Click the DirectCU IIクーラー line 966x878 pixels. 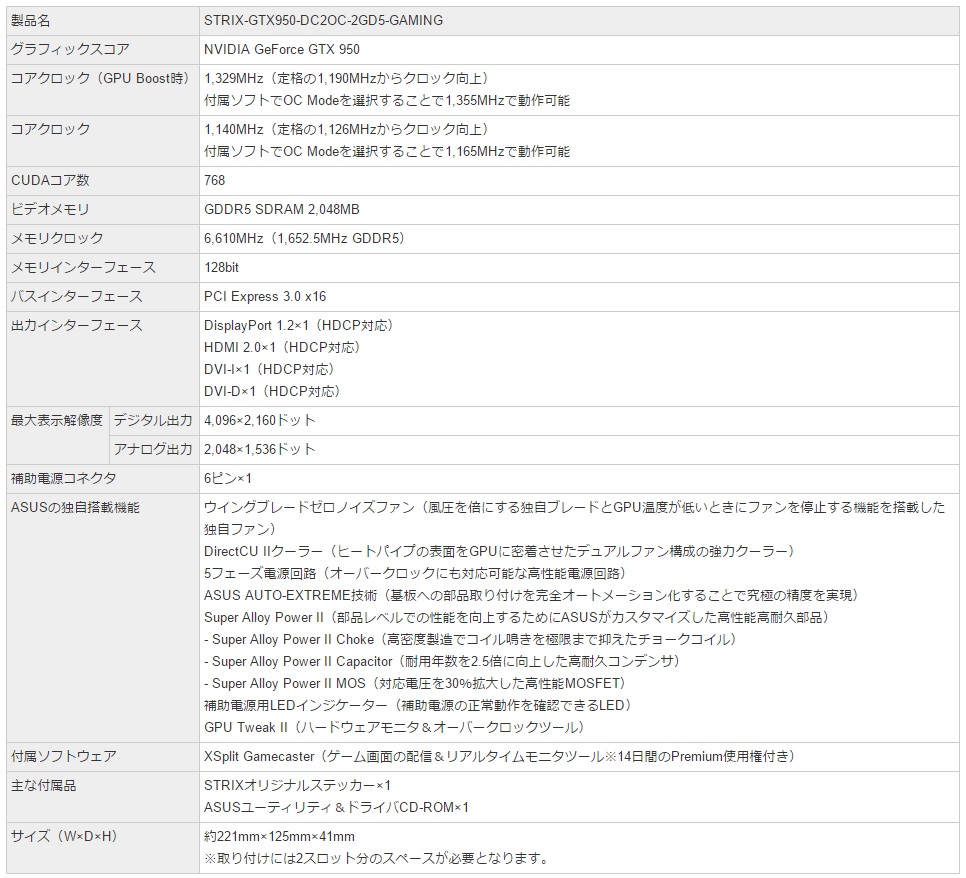click(x=500, y=551)
